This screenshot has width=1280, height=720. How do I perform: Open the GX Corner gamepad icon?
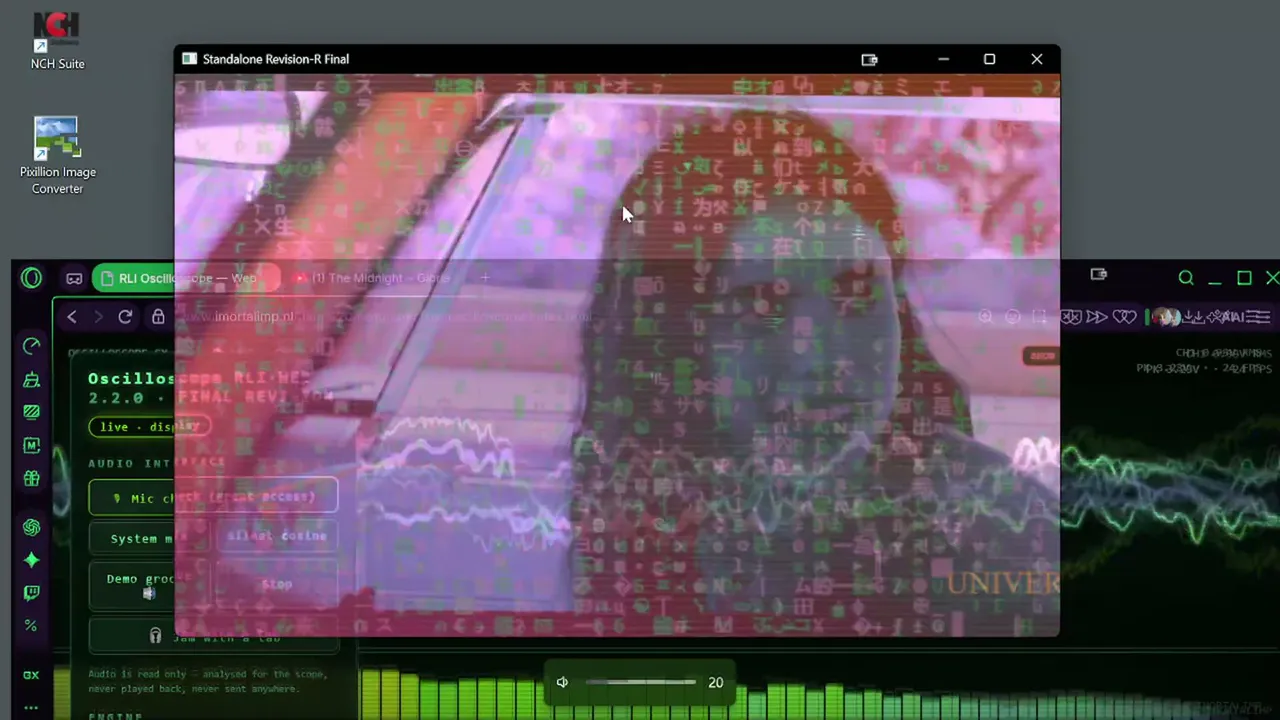(x=74, y=278)
